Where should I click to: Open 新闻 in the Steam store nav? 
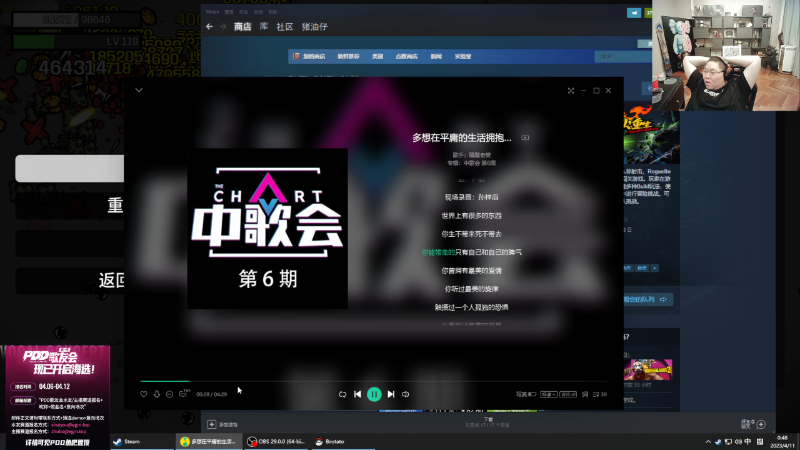436,57
